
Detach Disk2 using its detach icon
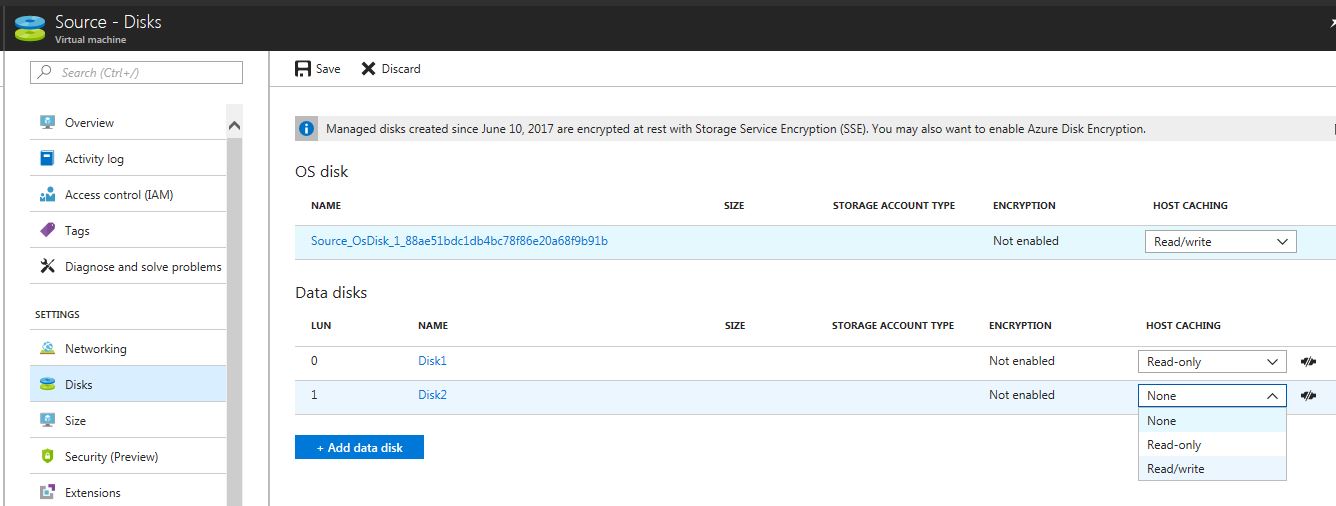(1308, 396)
